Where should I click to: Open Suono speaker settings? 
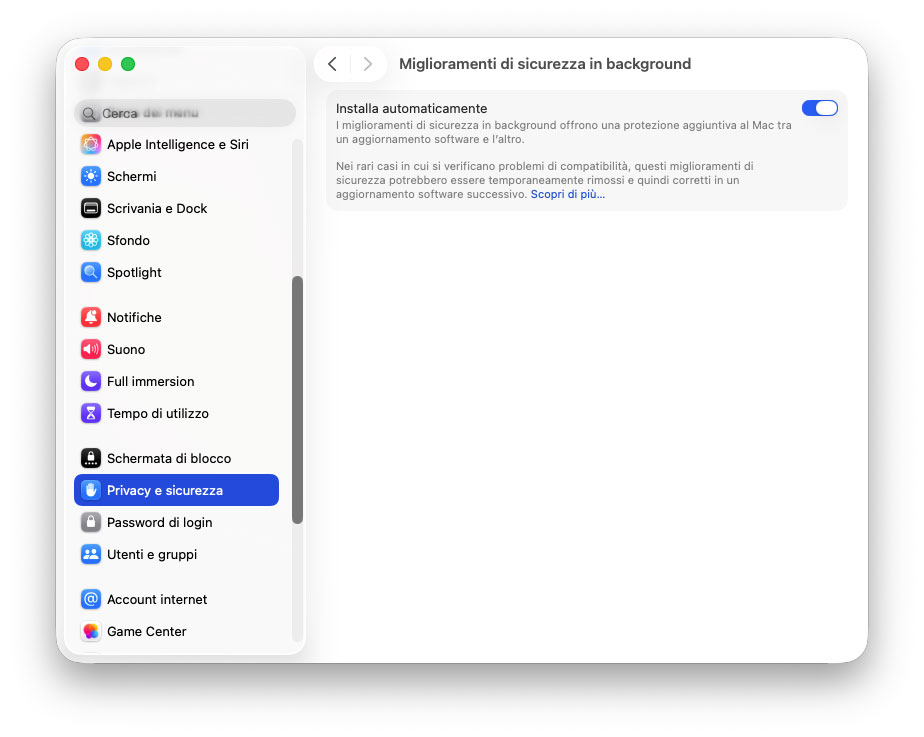click(x=129, y=349)
